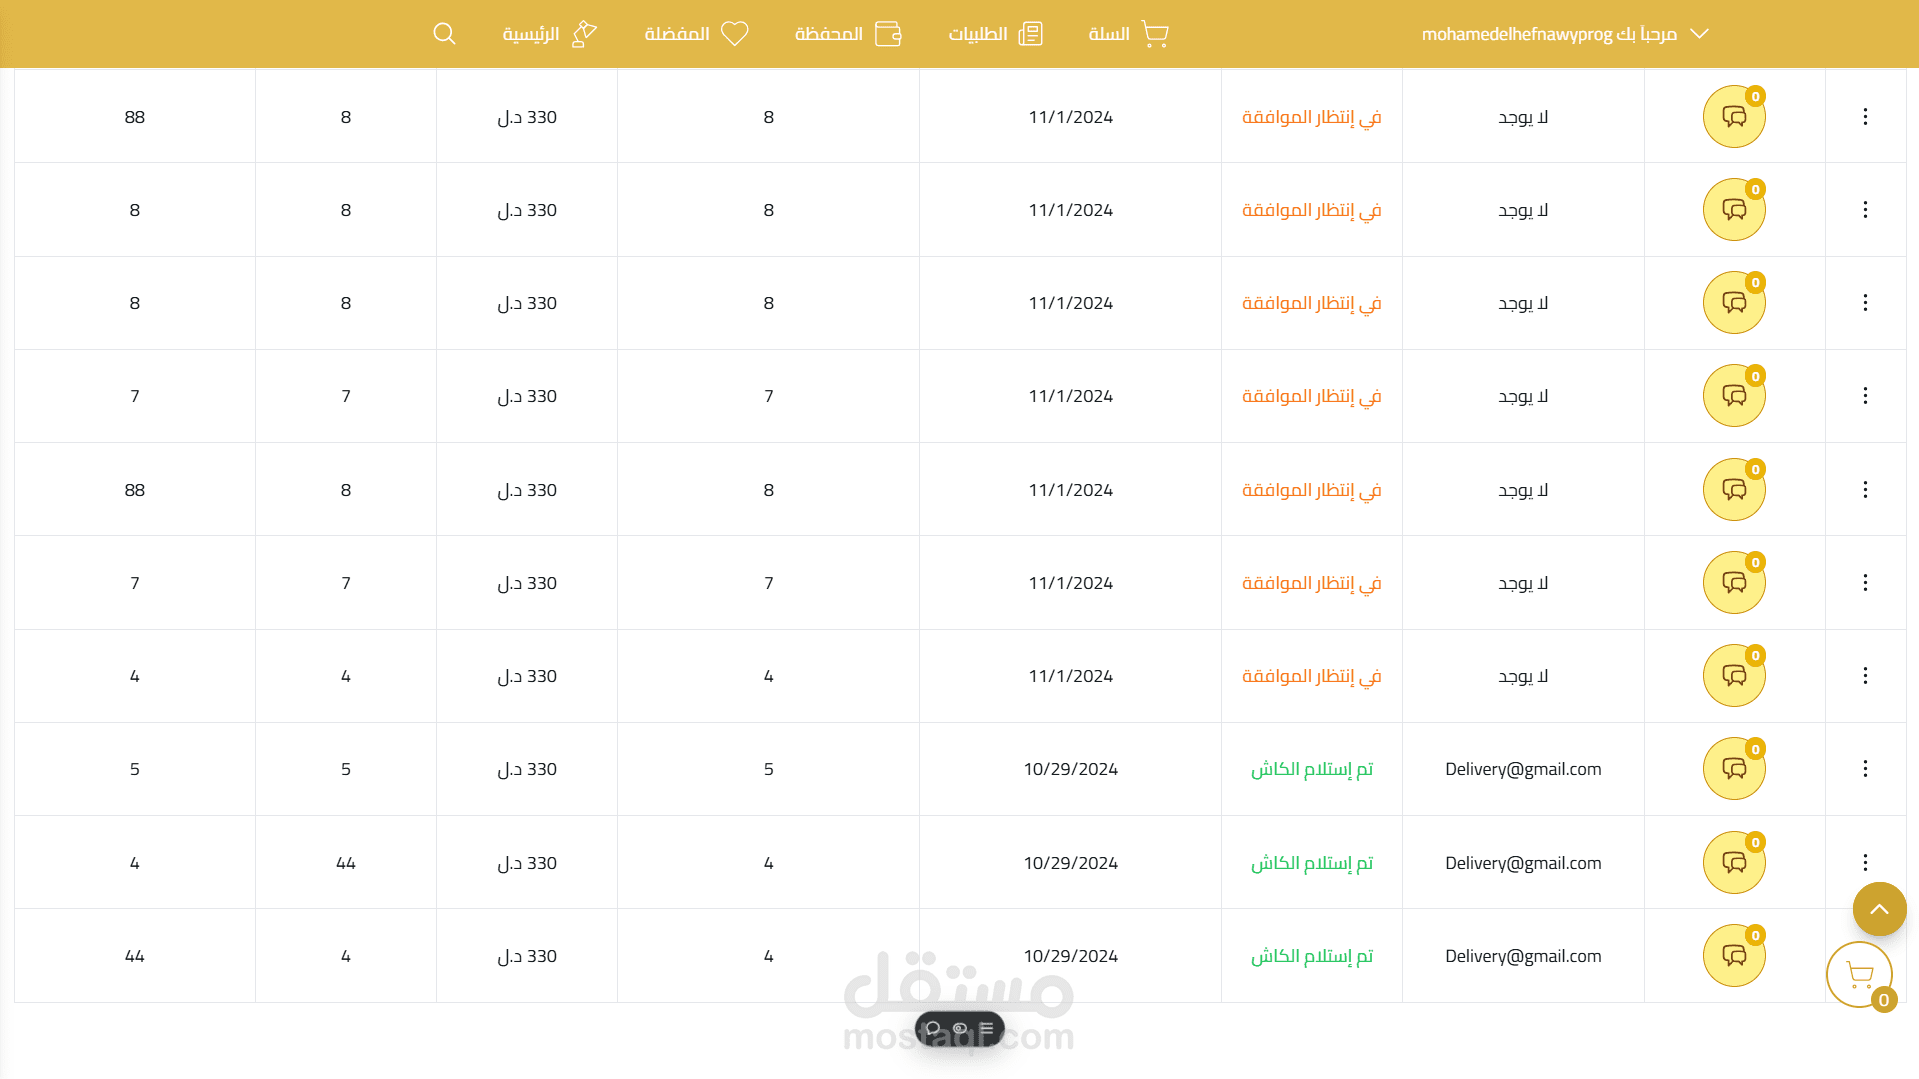Click the search magnifier icon in header

(444, 34)
